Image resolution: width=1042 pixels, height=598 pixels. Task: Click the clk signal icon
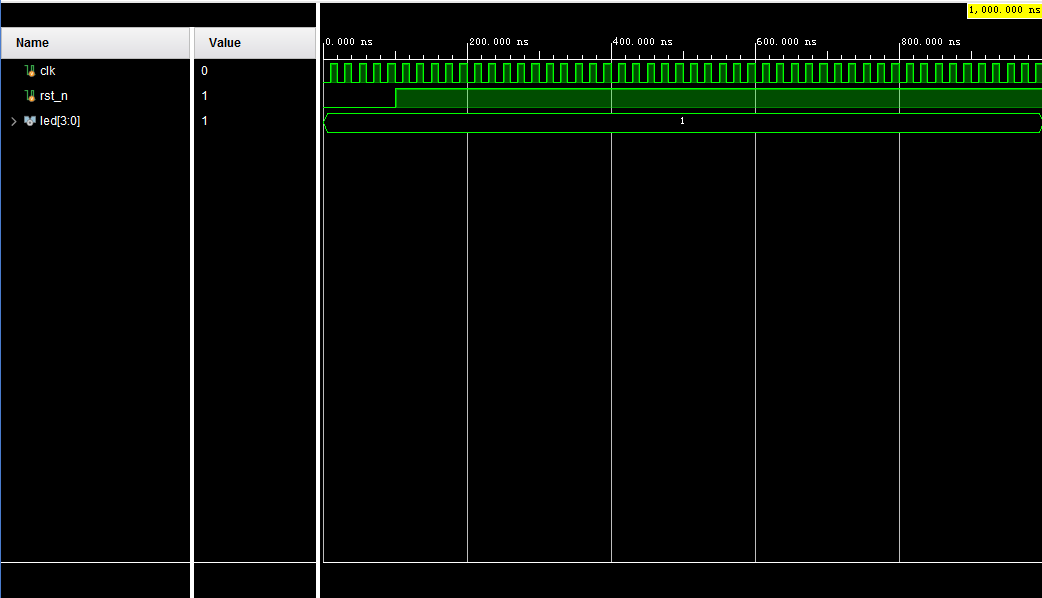[30, 70]
